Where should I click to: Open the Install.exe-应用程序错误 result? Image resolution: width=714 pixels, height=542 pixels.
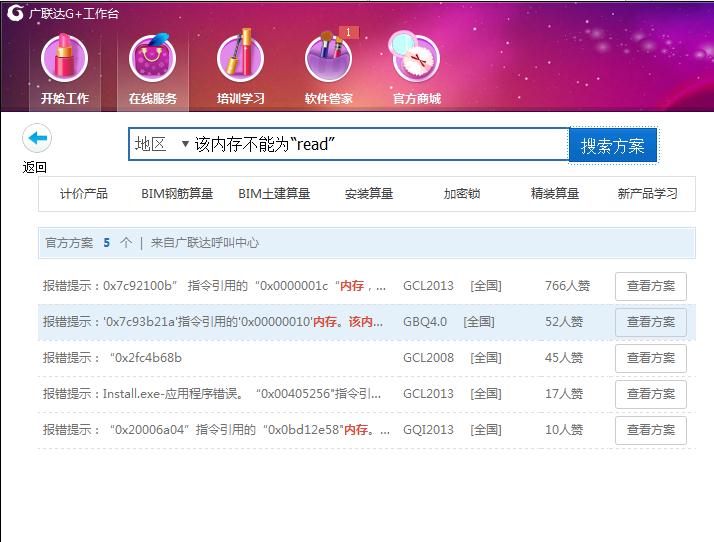tap(212, 394)
